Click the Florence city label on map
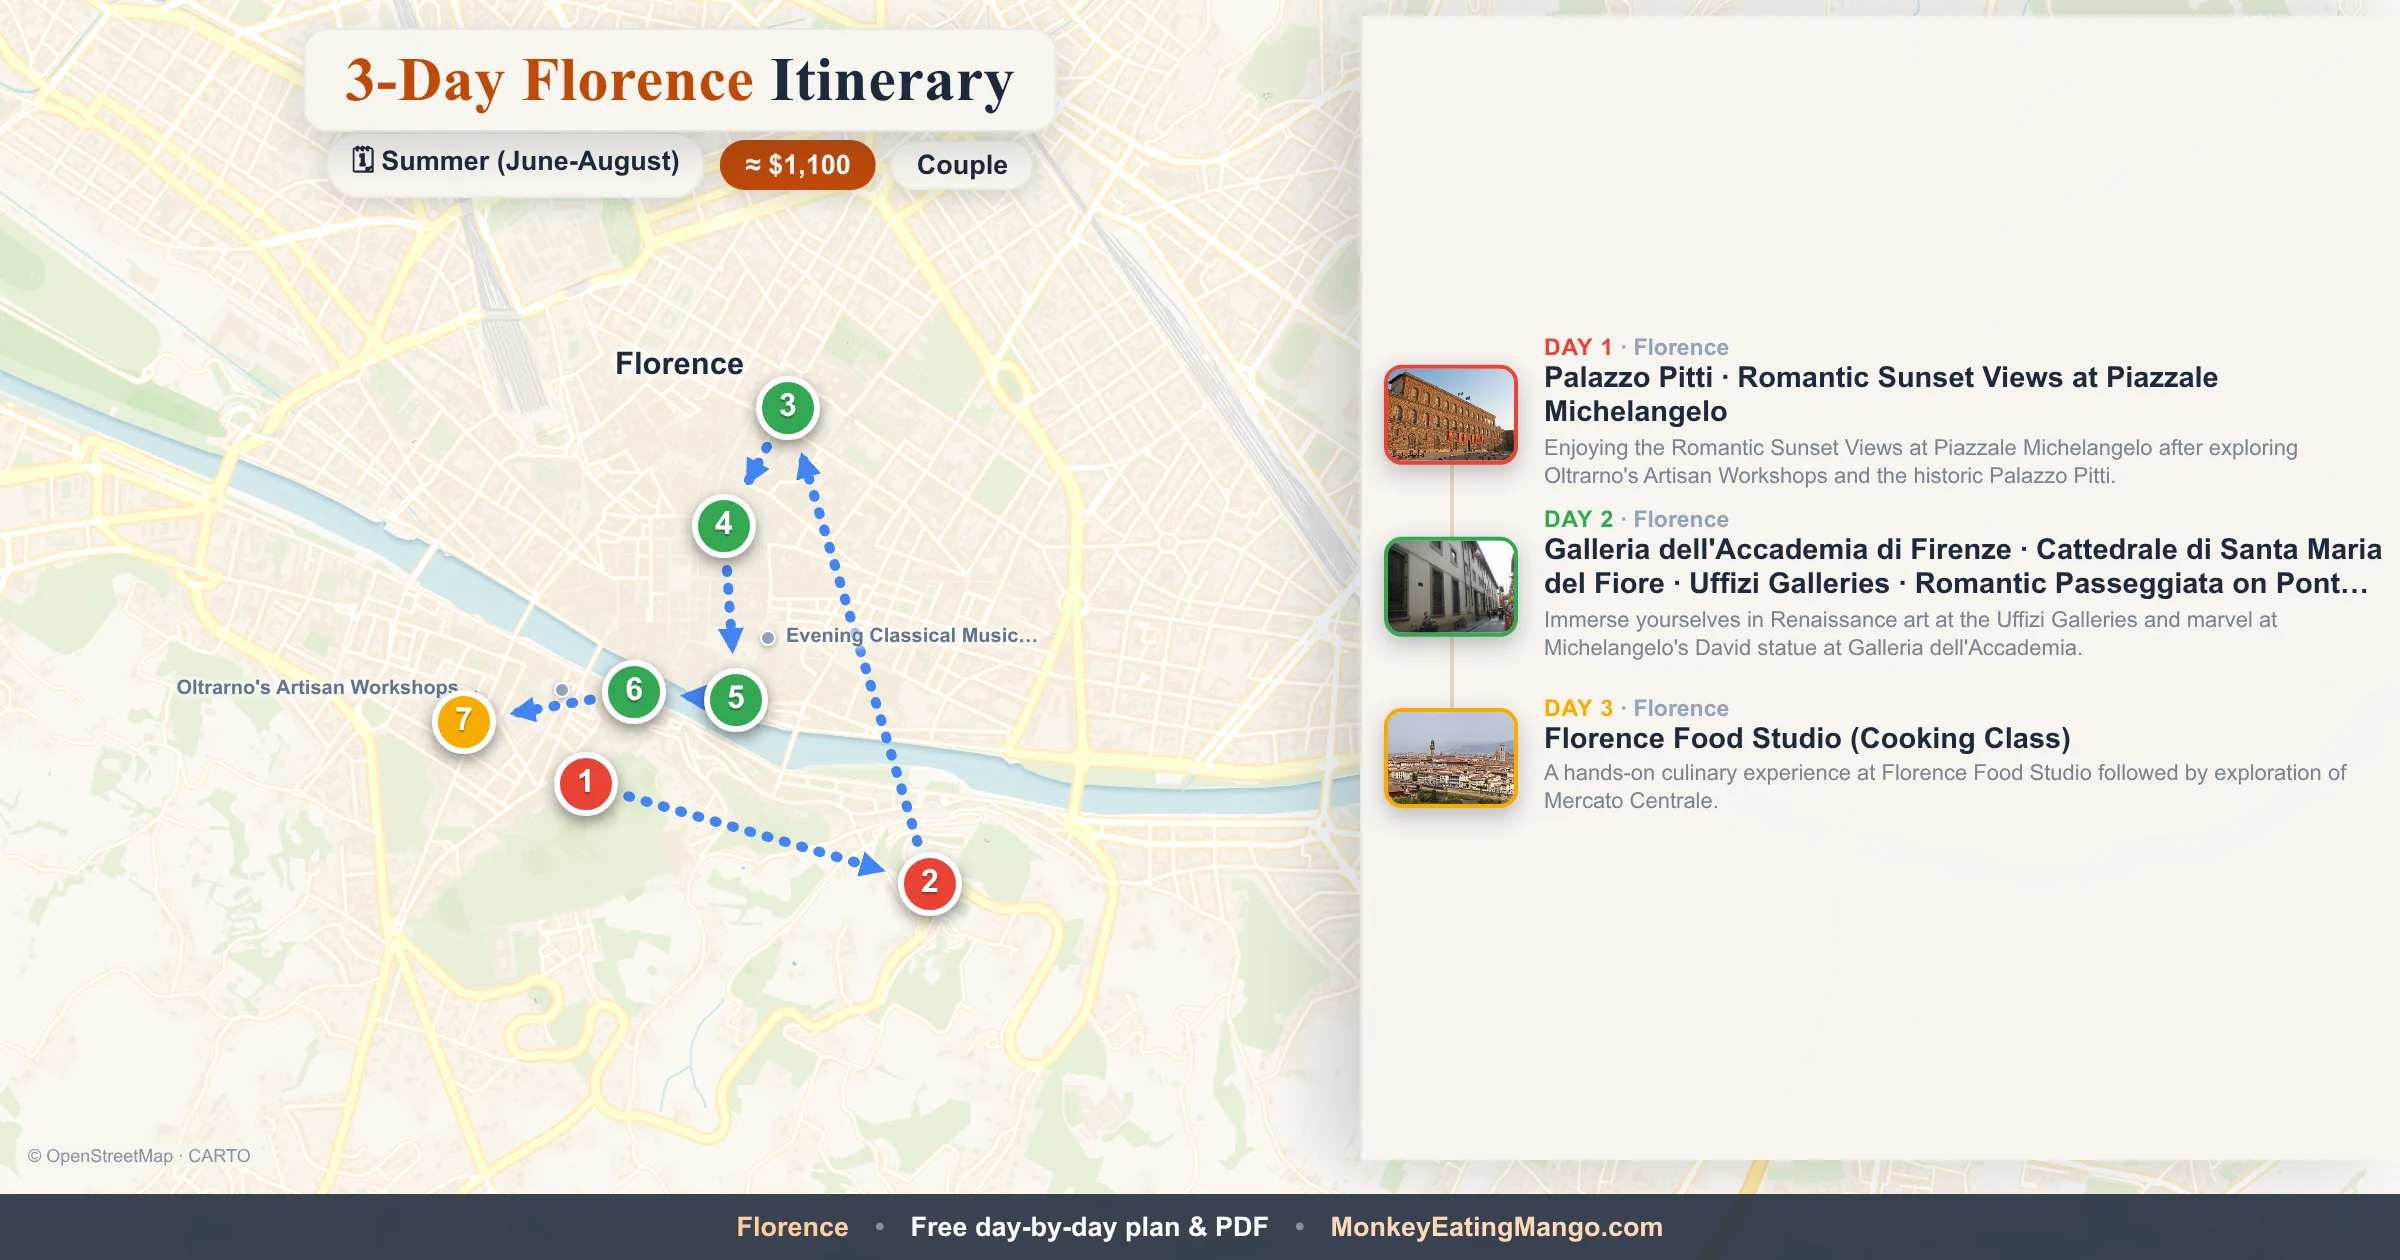The width and height of the screenshot is (2400, 1260). [679, 363]
